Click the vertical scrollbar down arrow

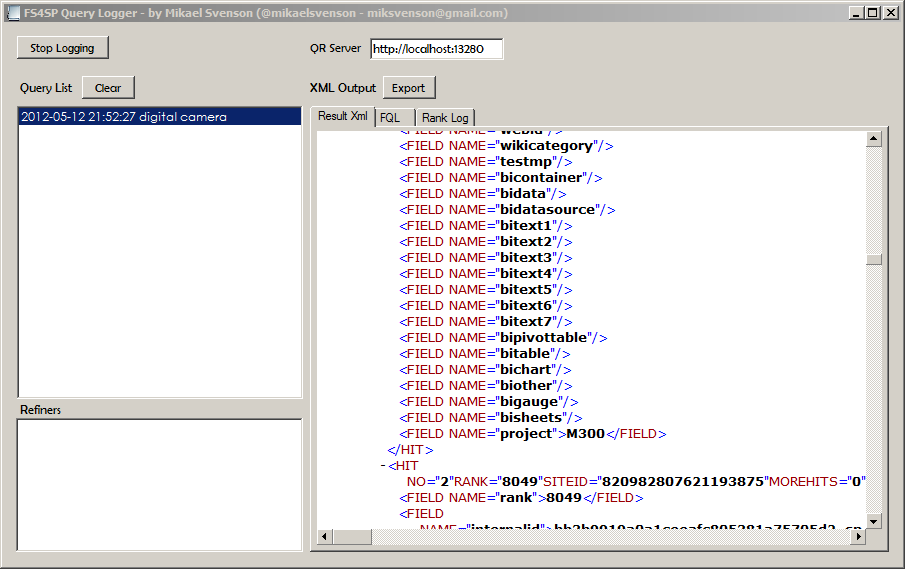[x=874, y=521]
